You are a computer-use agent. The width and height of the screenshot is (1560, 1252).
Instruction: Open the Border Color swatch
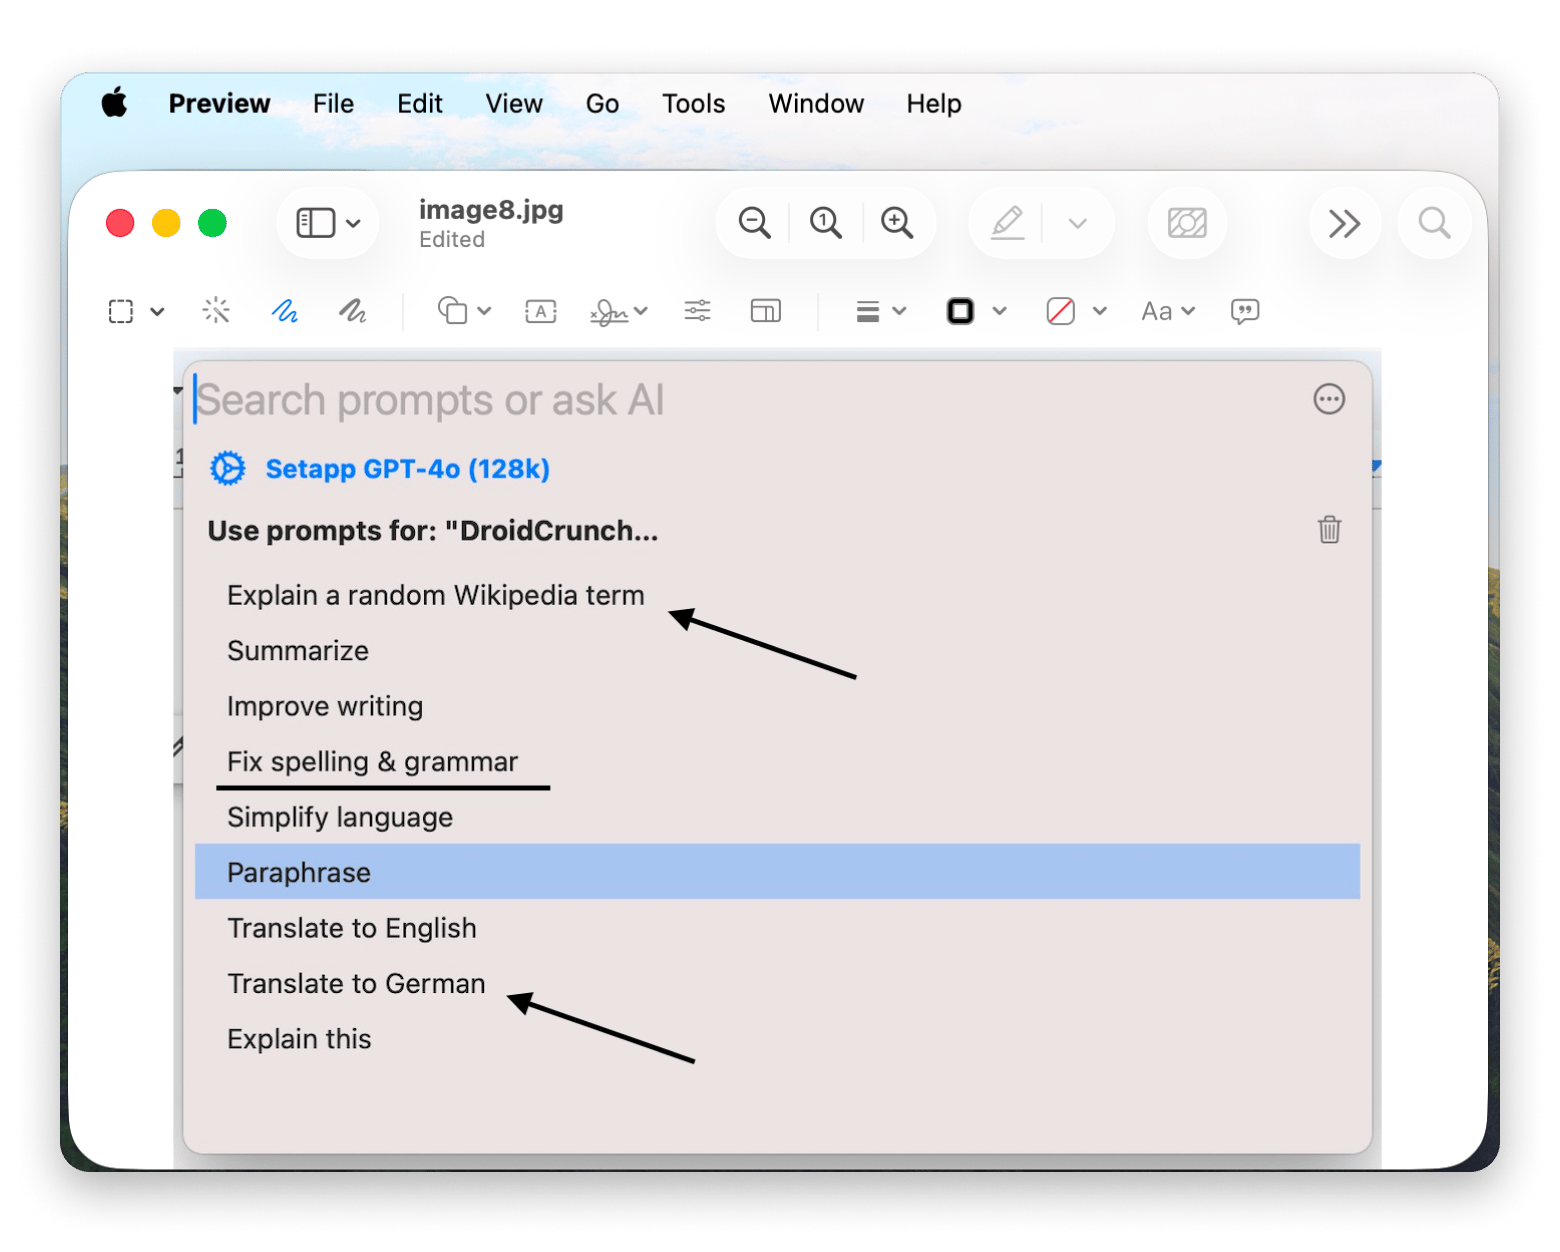pyautogui.click(x=961, y=311)
